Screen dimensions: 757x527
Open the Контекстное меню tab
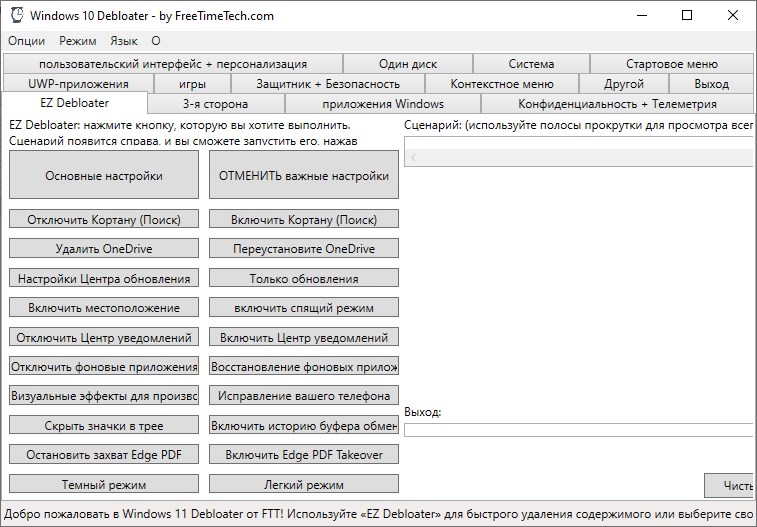502,83
